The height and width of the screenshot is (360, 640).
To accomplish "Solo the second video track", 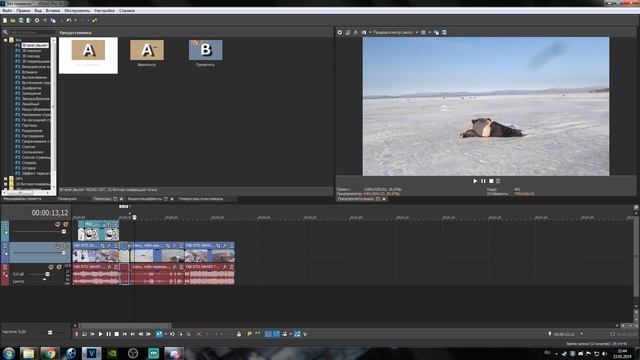I will pyautogui.click(x=65, y=246).
